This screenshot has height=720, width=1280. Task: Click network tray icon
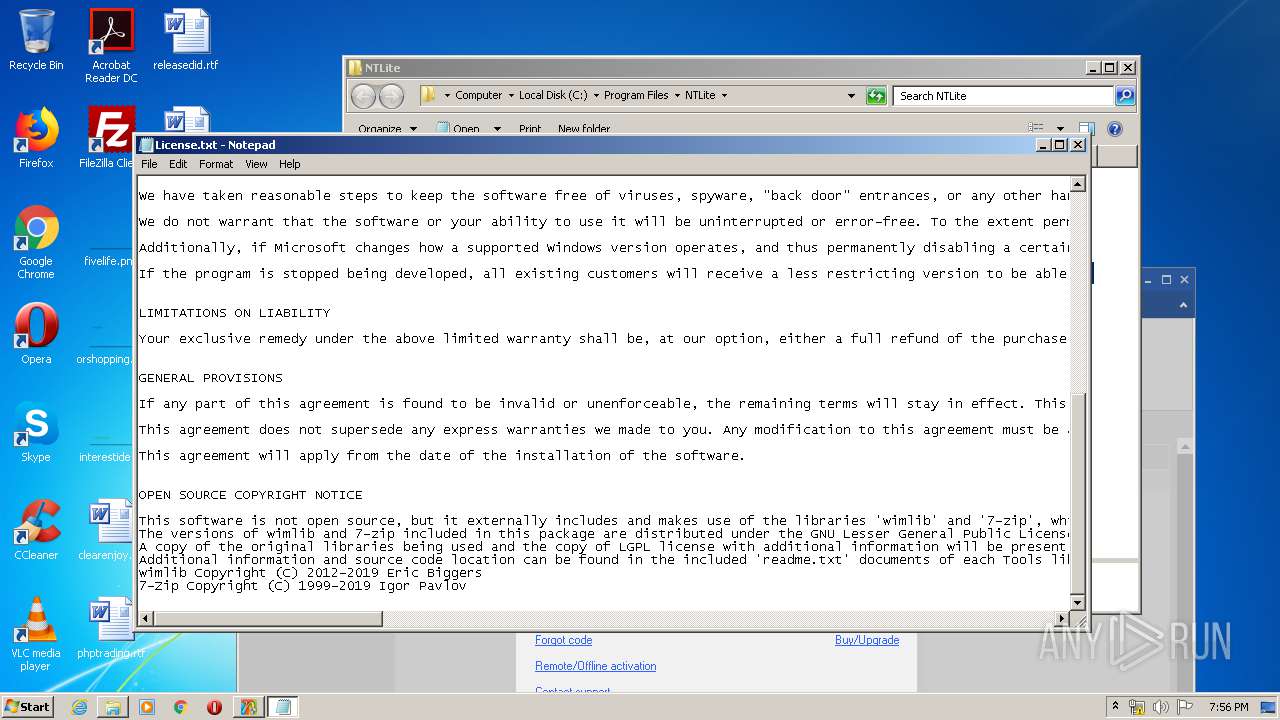tap(1136, 707)
